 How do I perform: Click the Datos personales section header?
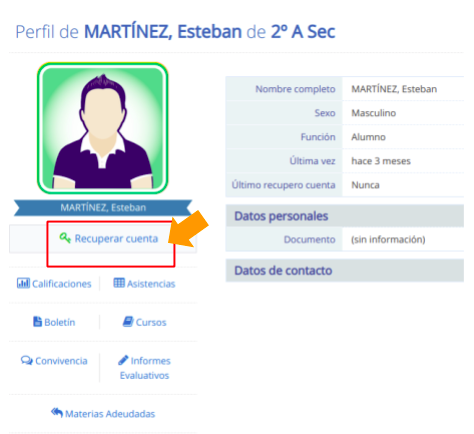(345, 216)
